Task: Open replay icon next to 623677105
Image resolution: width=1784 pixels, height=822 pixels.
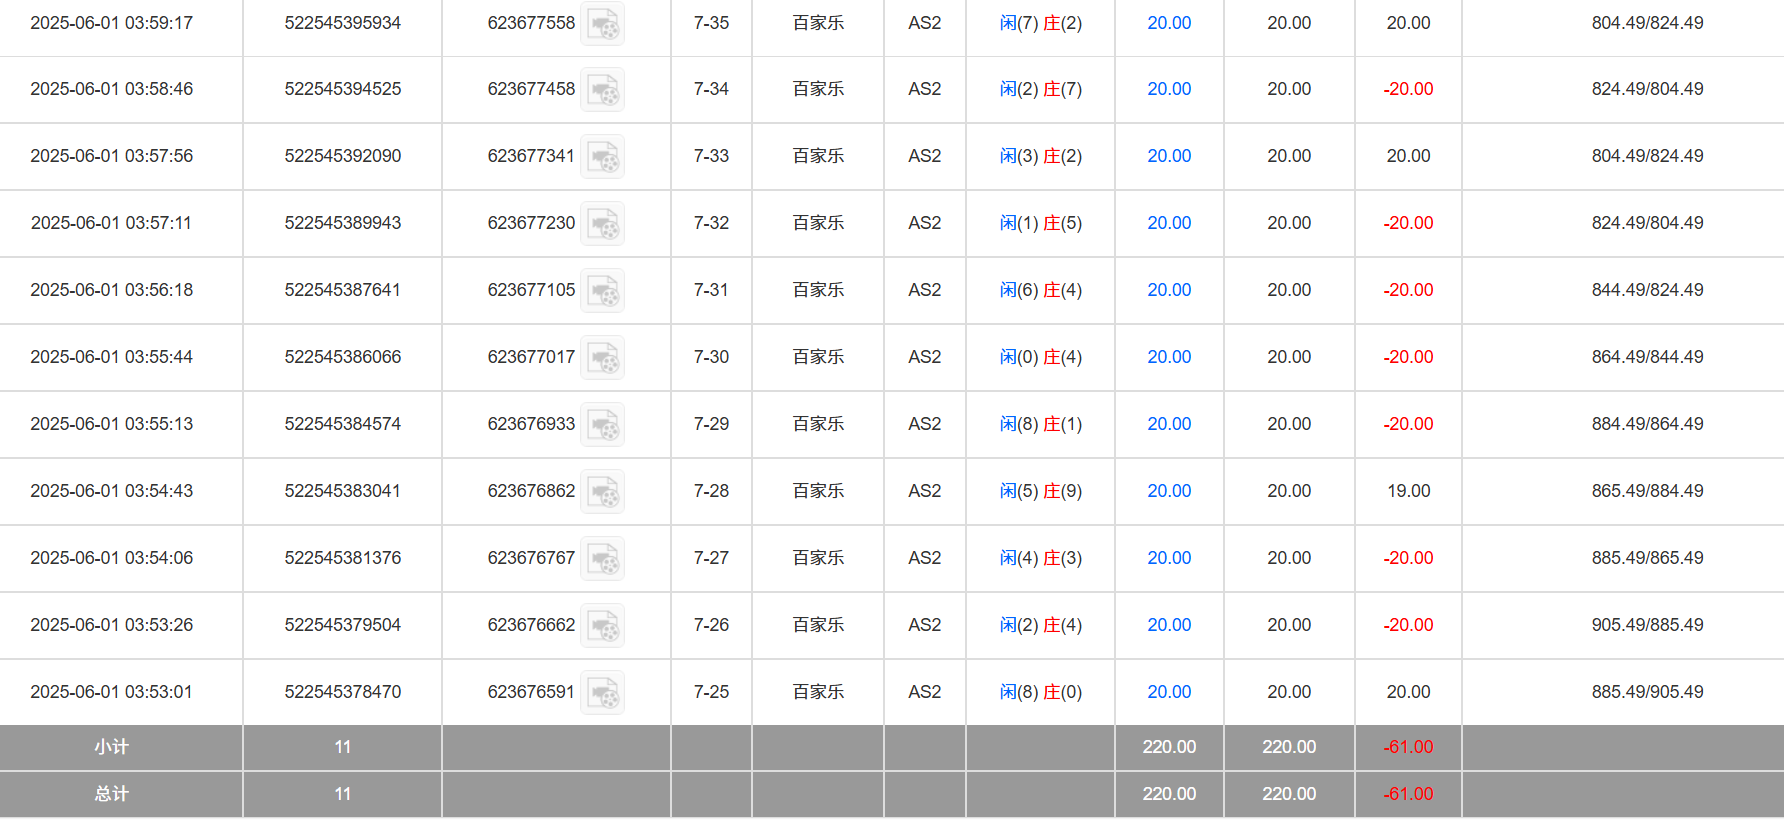Action: tap(603, 291)
